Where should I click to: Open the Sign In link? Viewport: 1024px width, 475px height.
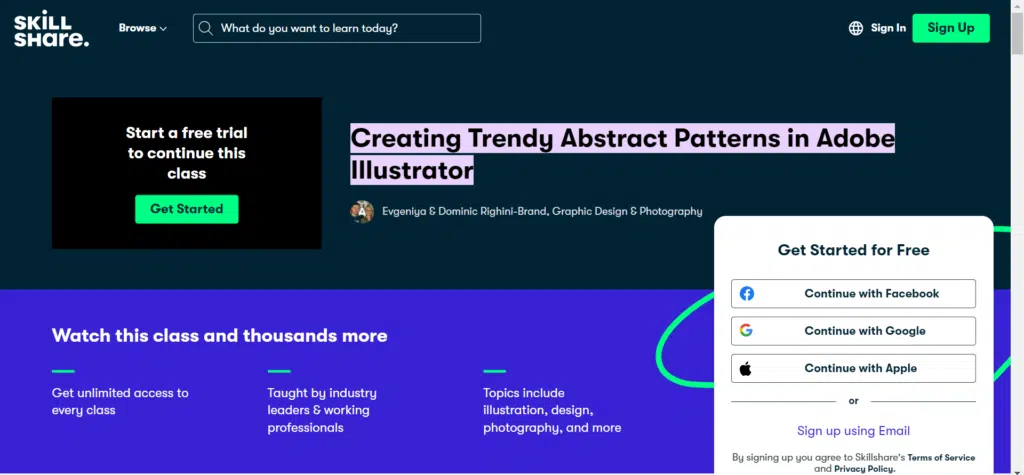pyautogui.click(x=888, y=28)
